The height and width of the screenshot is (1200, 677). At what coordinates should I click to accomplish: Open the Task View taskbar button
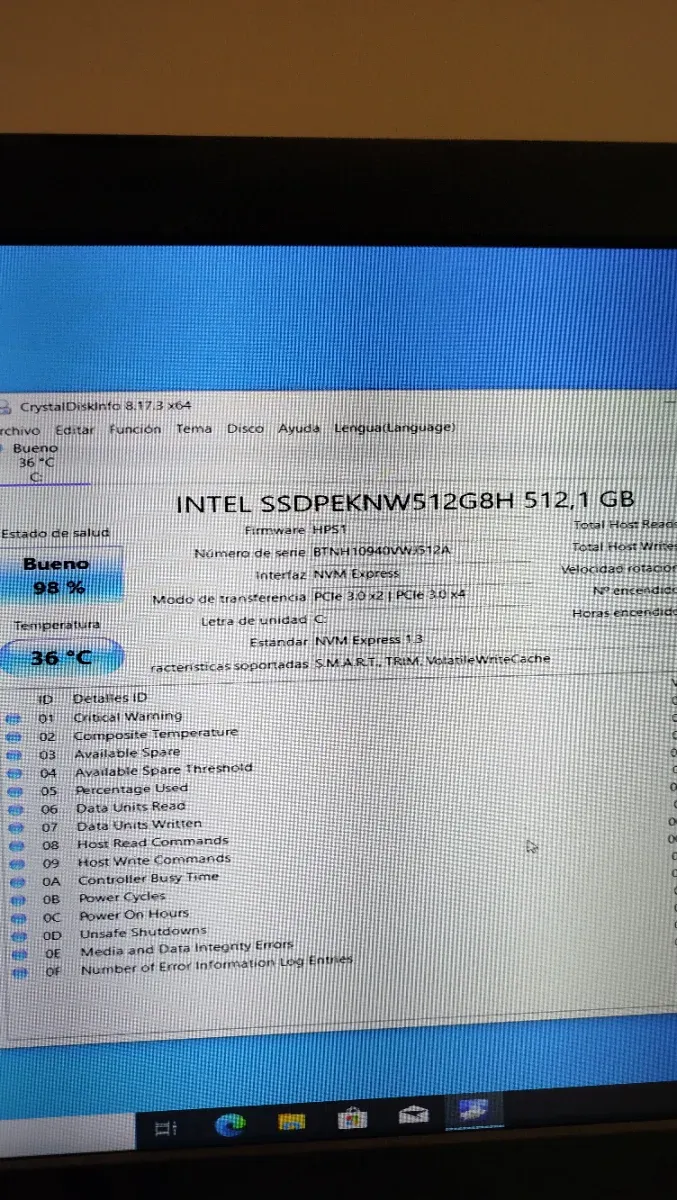pyautogui.click(x=166, y=1127)
